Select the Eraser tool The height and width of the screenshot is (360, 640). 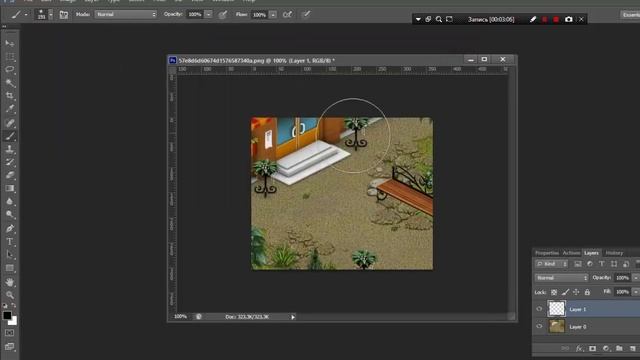(x=10, y=175)
